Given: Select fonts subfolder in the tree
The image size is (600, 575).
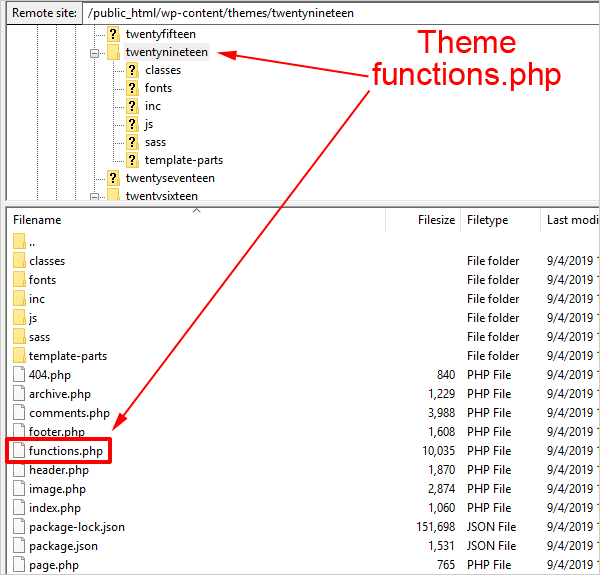Looking at the screenshot, I should [x=158, y=88].
